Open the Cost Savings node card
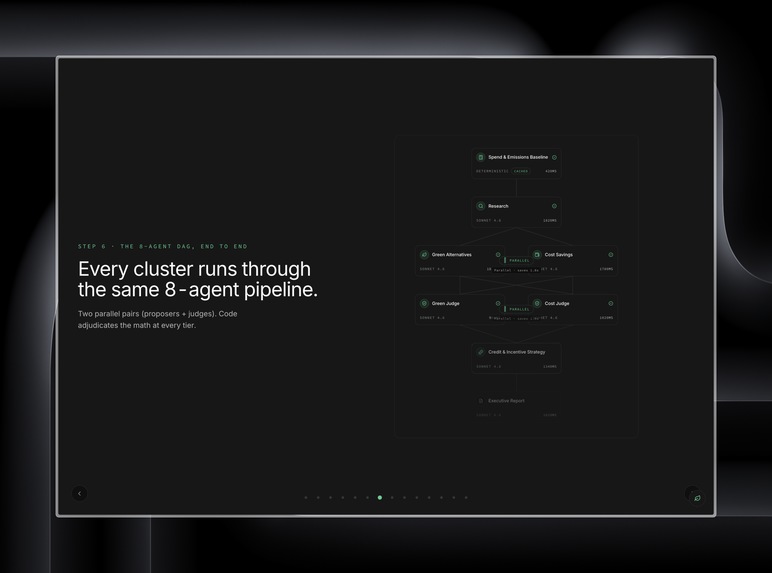The height and width of the screenshot is (573, 772). pos(573,261)
